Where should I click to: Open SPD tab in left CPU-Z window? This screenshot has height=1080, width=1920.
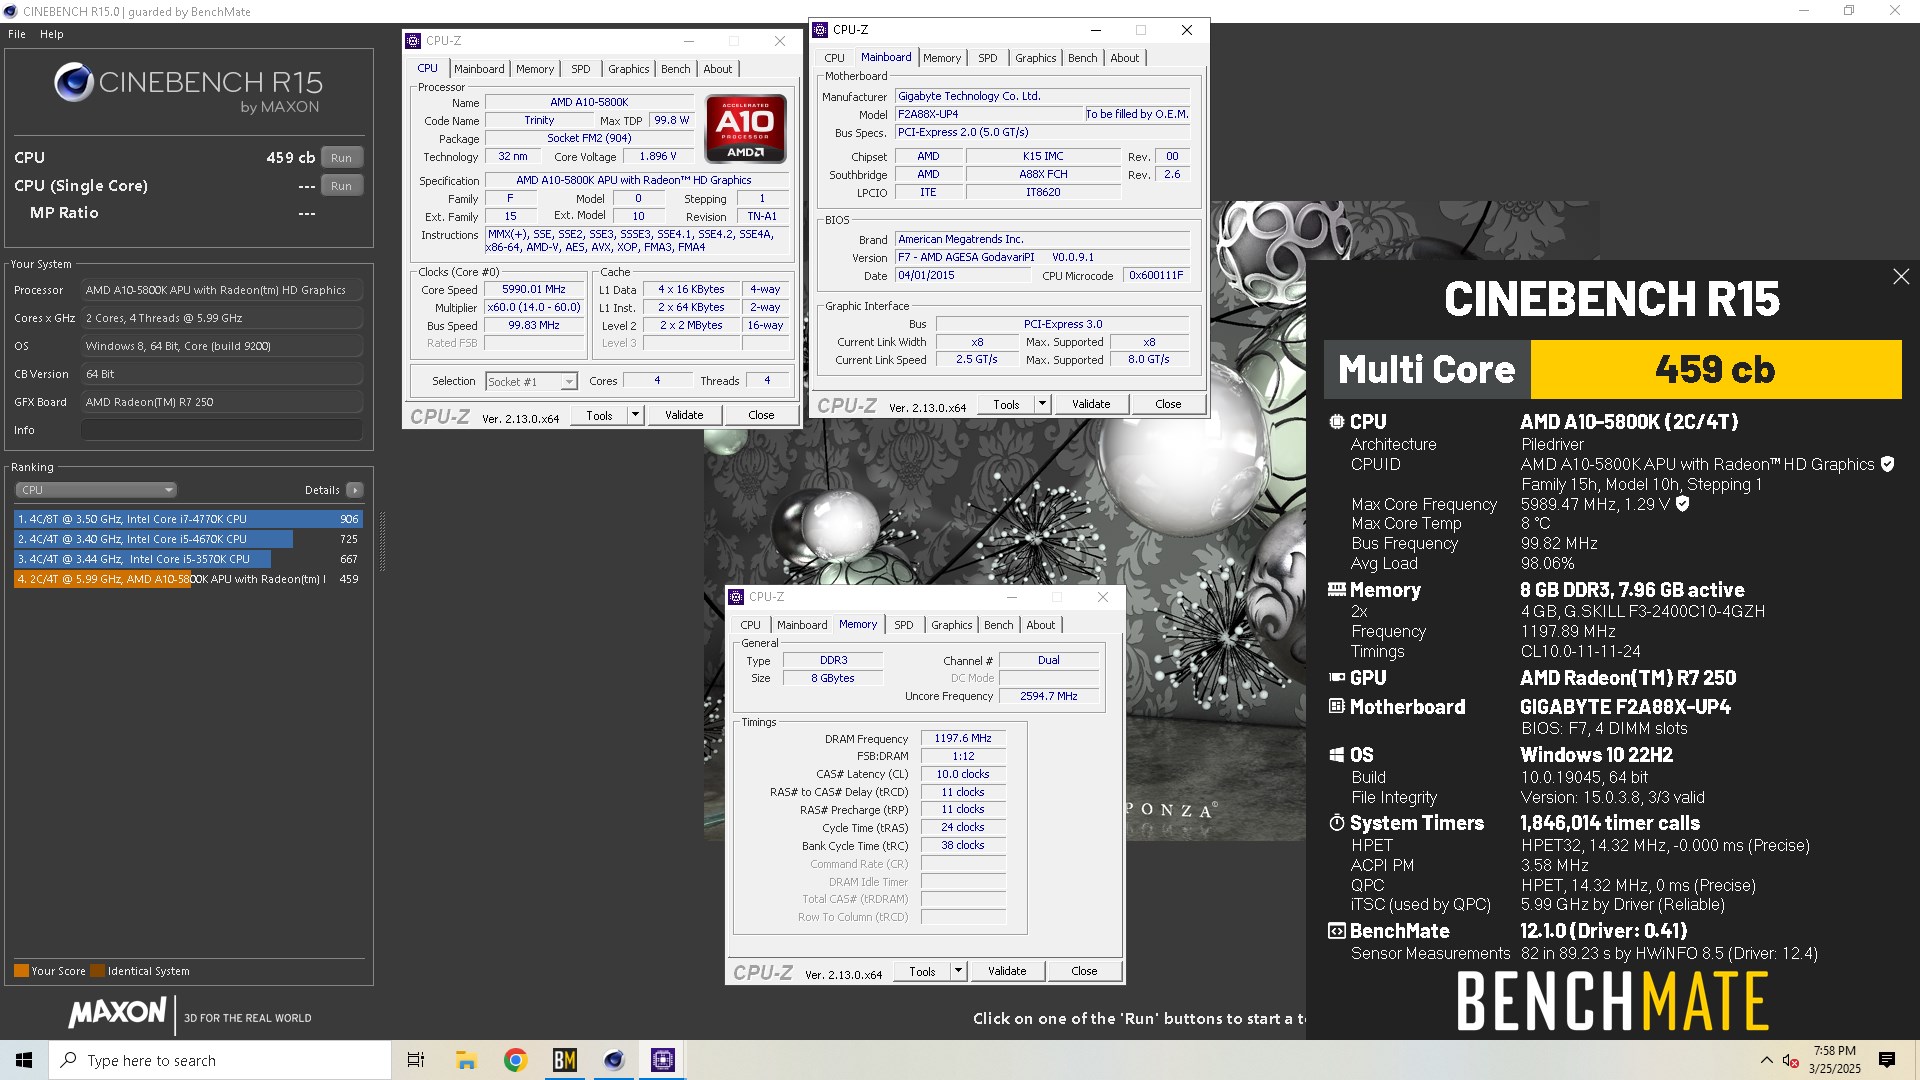pyautogui.click(x=581, y=69)
